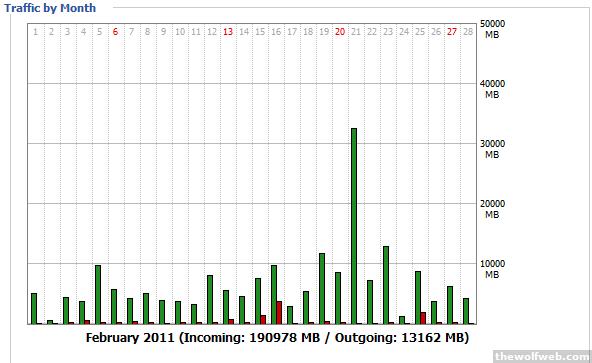This screenshot has height=363, width=592.
Task: Click the thewolfweb.com watermark
Action: (x=542, y=356)
